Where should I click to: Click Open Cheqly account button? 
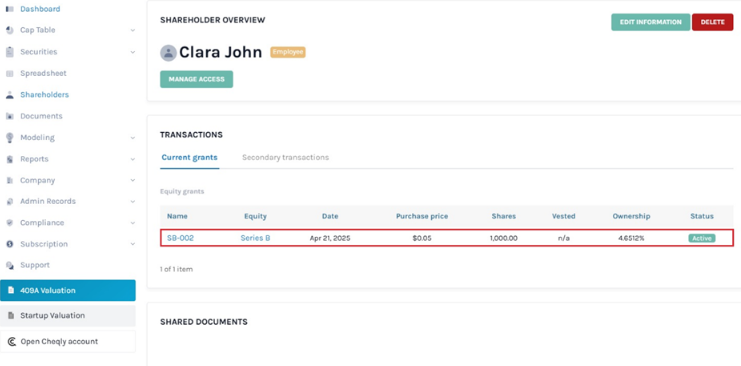[68, 341]
